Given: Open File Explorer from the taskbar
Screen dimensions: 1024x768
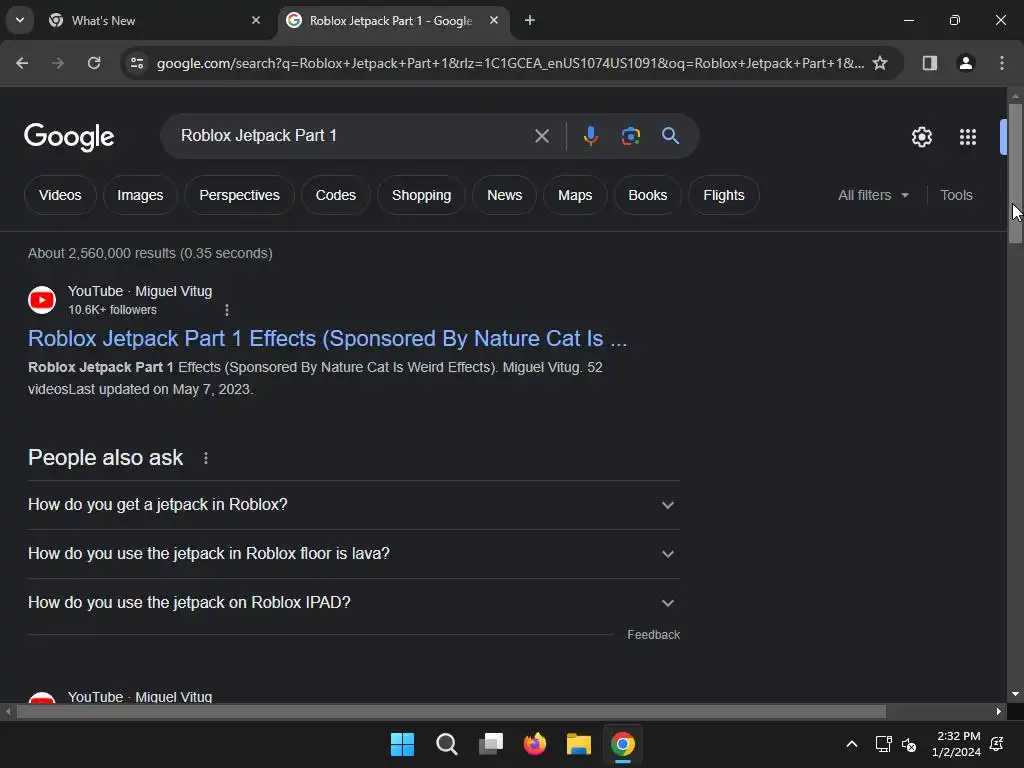Looking at the screenshot, I should [x=579, y=744].
